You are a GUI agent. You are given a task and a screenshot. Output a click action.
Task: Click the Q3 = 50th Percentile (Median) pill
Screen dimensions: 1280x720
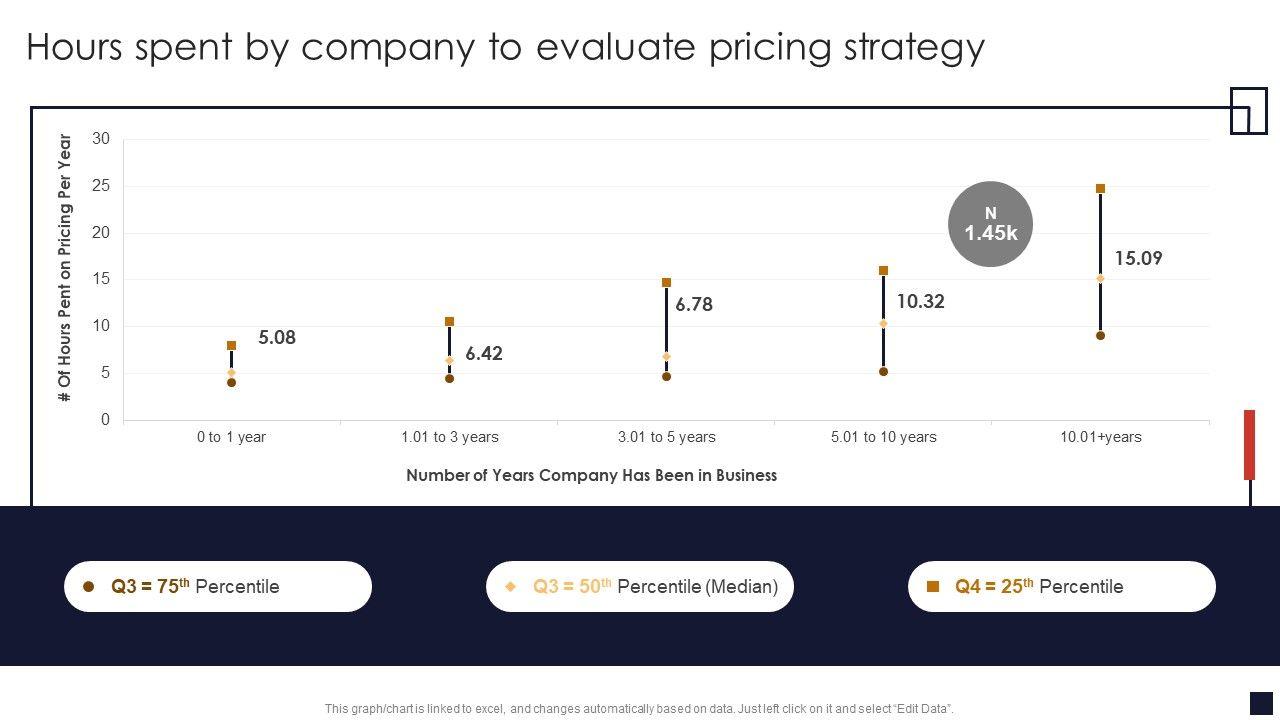pos(640,587)
